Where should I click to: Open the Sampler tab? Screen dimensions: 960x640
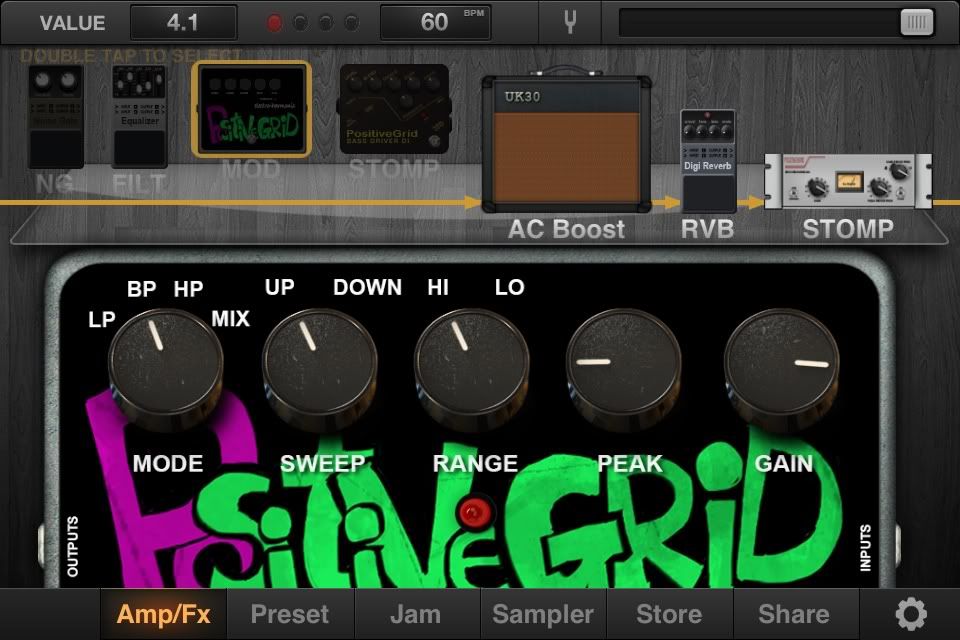(x=543, y=614)
